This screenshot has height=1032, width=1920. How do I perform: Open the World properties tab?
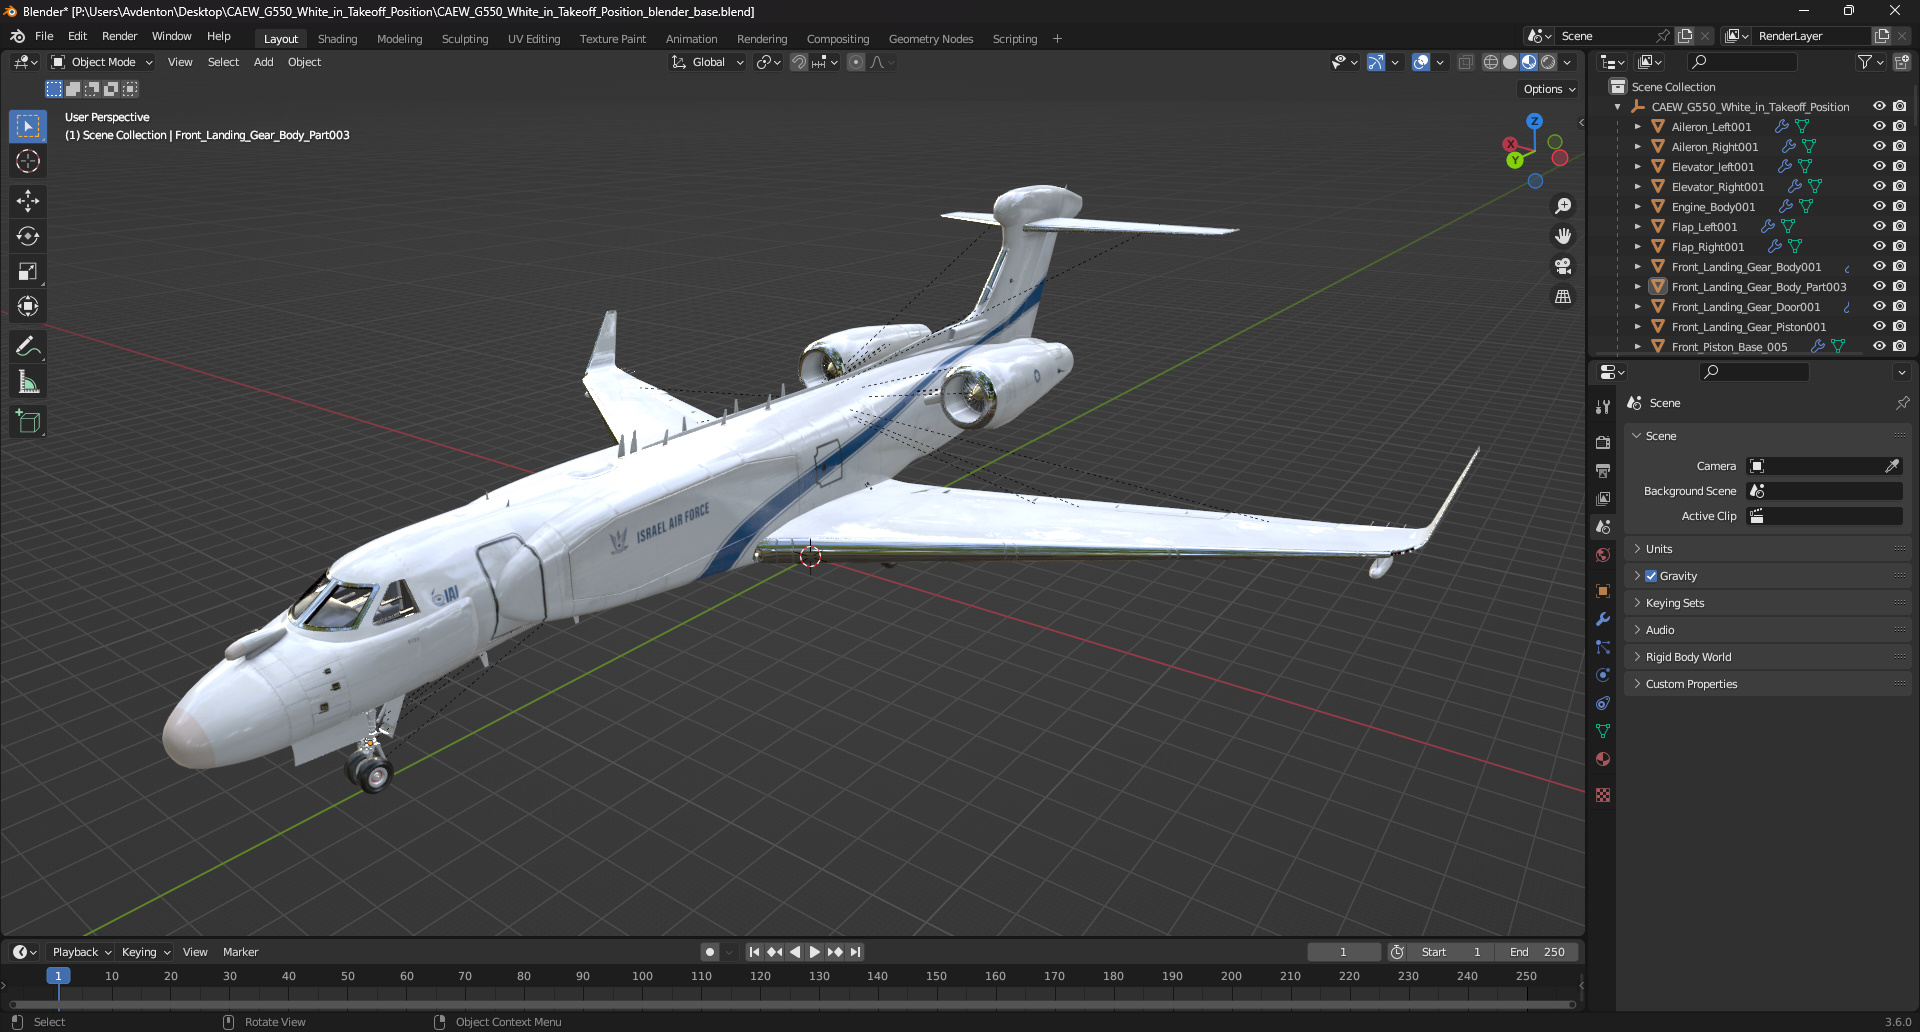click(x=1603, y=555)
